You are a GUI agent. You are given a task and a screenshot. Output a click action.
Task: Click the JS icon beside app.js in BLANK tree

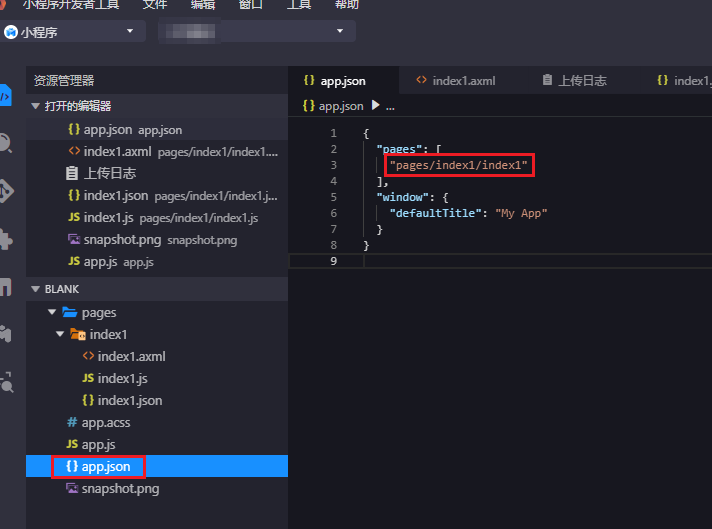point(72,444)
